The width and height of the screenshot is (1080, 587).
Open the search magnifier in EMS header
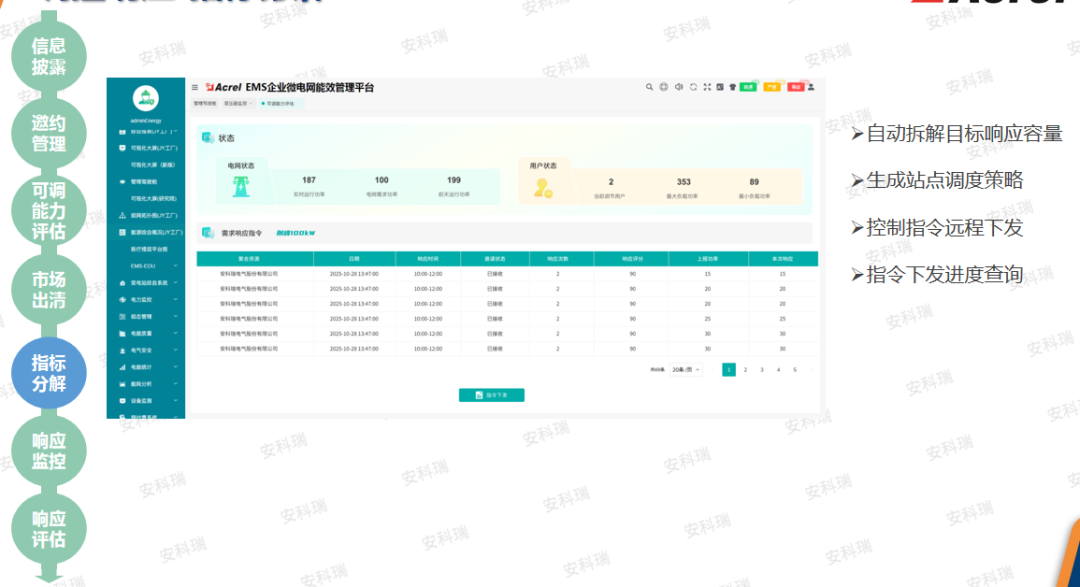tap(649, 87)
